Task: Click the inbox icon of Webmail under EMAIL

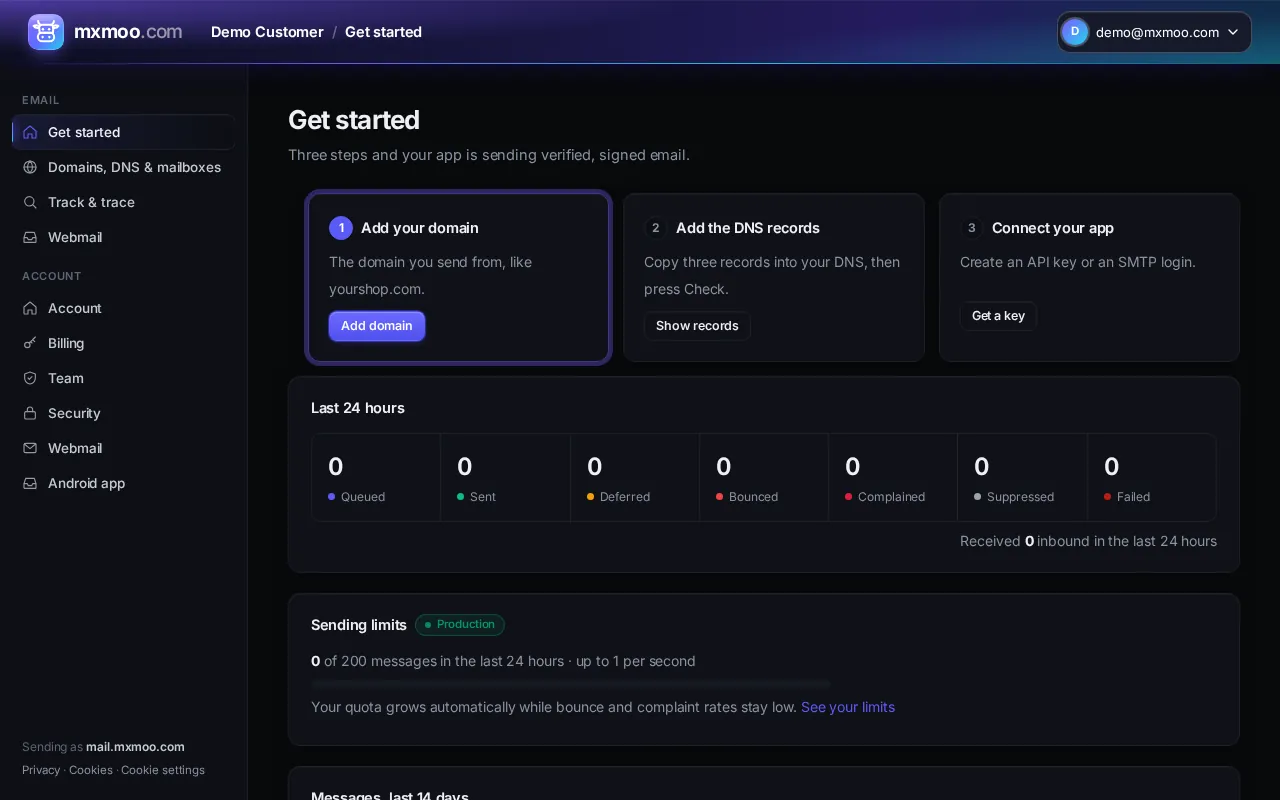Action: (30, 237)
